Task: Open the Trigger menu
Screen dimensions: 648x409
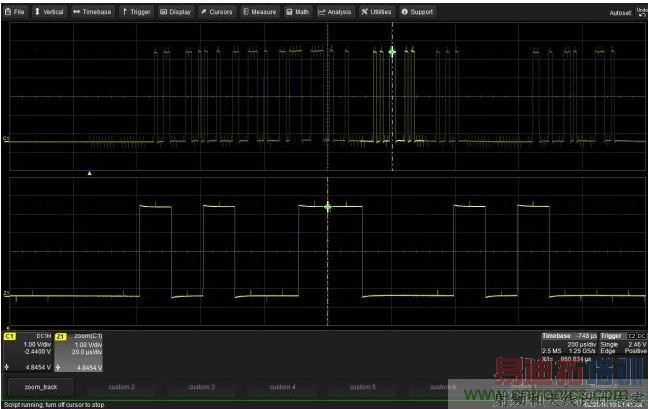Action: [x=137, y=12]
